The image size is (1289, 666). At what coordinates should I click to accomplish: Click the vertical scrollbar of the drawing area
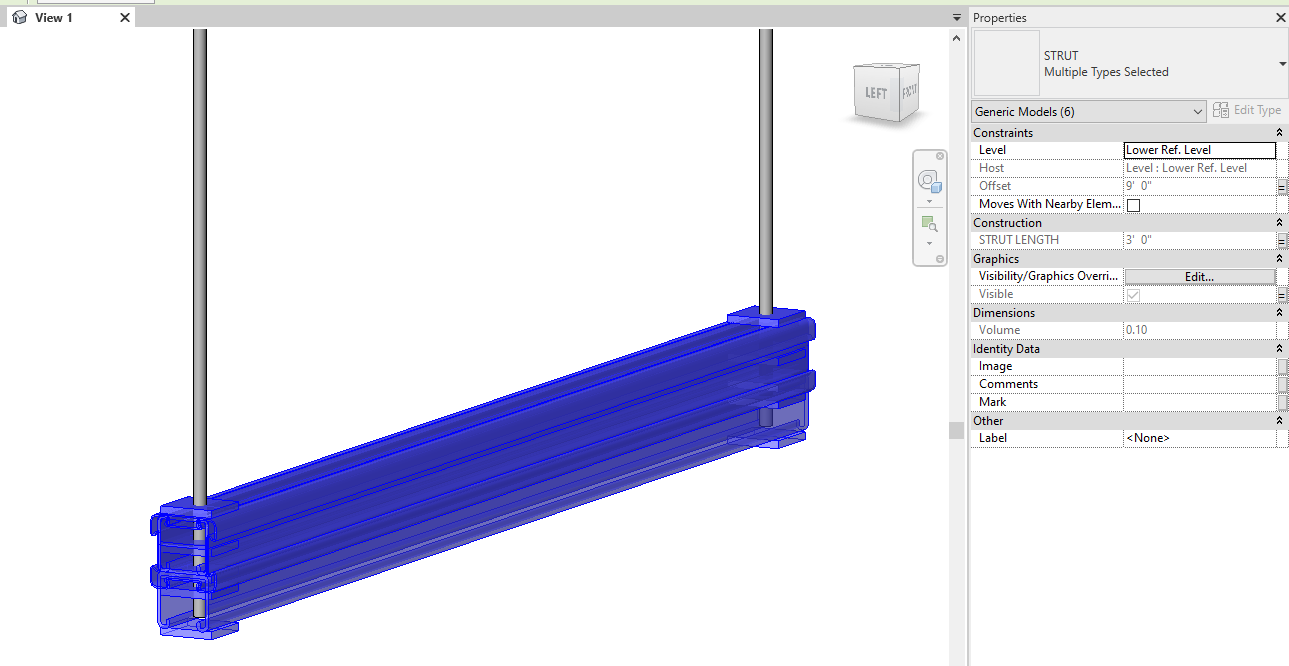click(x=956, y=430)
